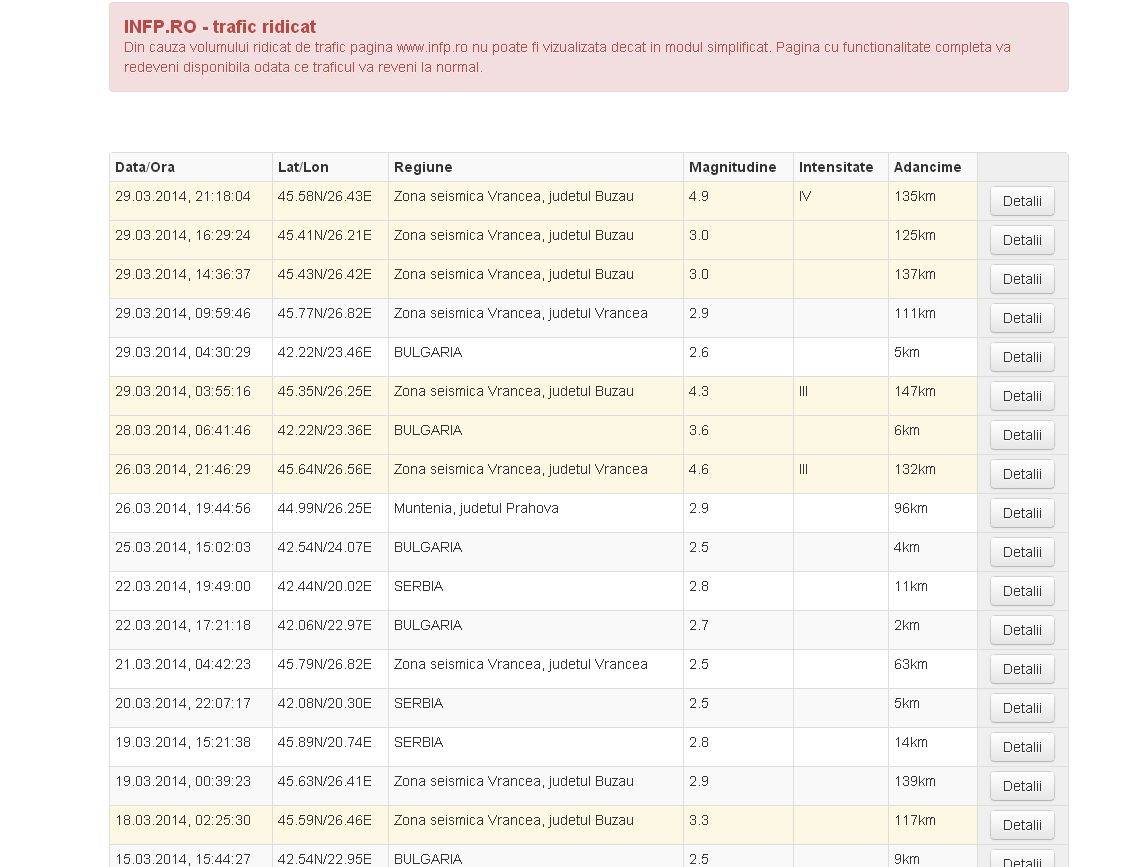1124x867 pixels.
Task: Select the coordinates 42.54N/24.07E
Action: (325, 547)
